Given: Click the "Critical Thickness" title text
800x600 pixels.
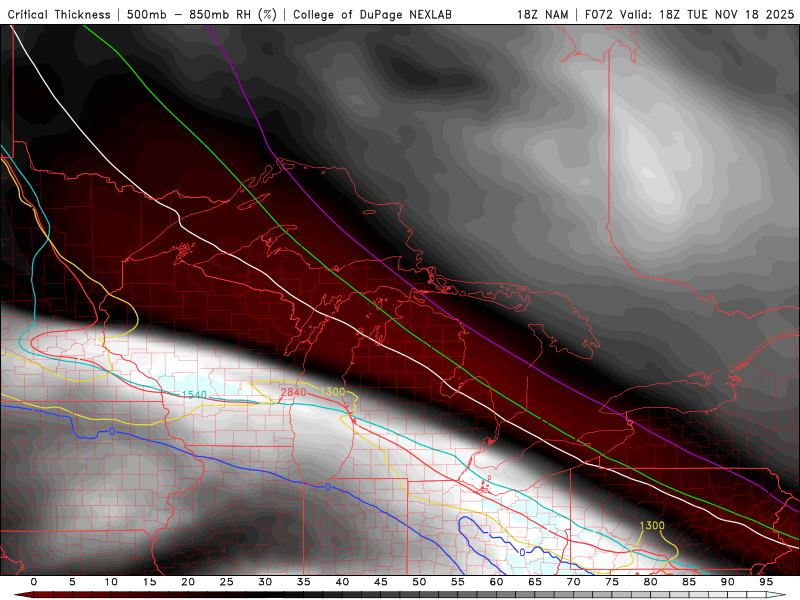Looking at the screenshot, I should 59,15.
